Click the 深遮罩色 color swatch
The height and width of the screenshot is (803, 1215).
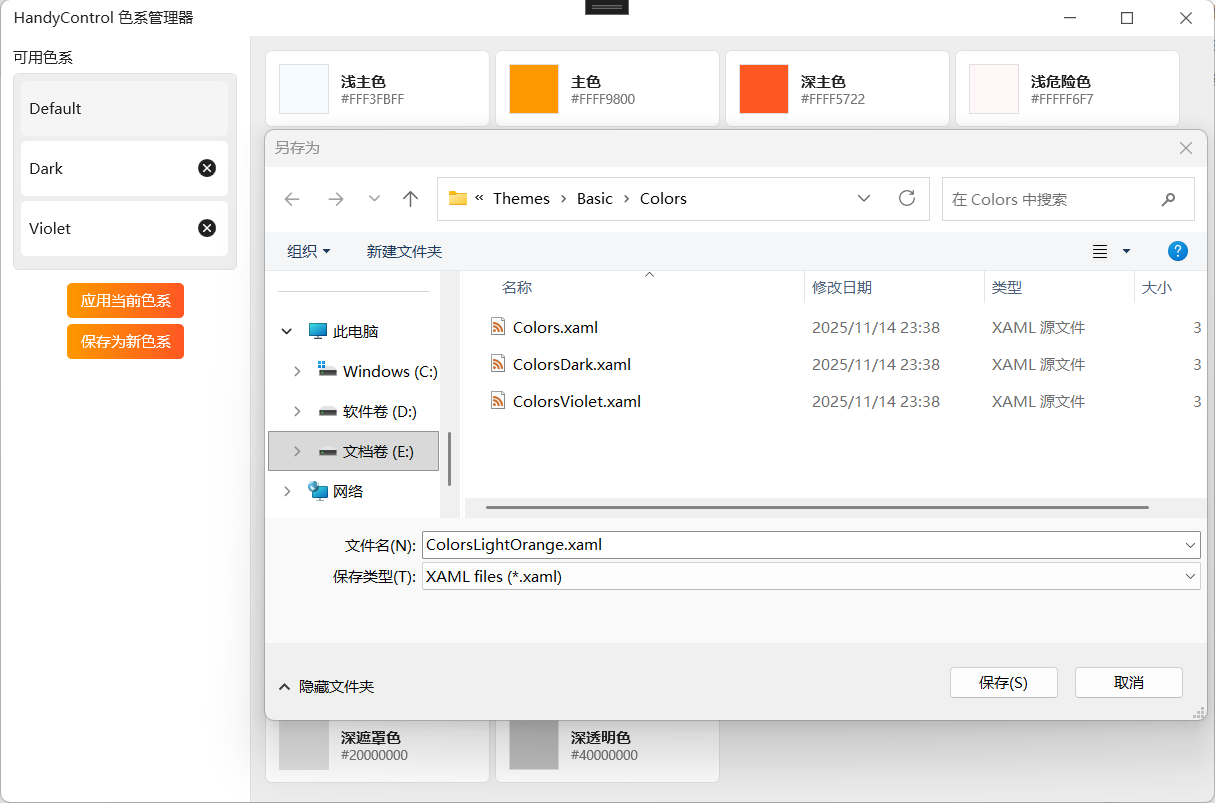point(304,746)
